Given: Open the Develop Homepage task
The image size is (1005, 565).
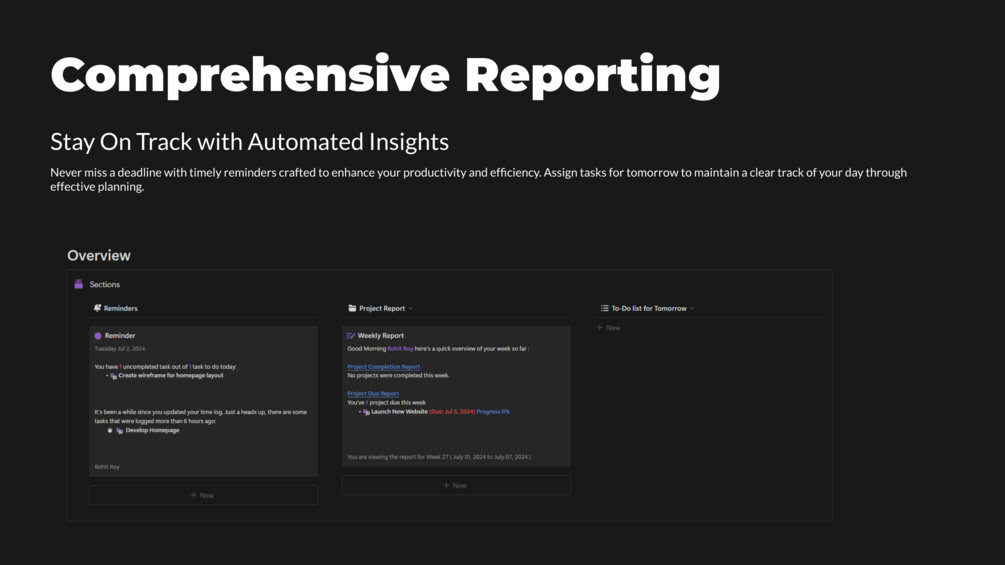Looking at the screenshot, I should [153, 430].
